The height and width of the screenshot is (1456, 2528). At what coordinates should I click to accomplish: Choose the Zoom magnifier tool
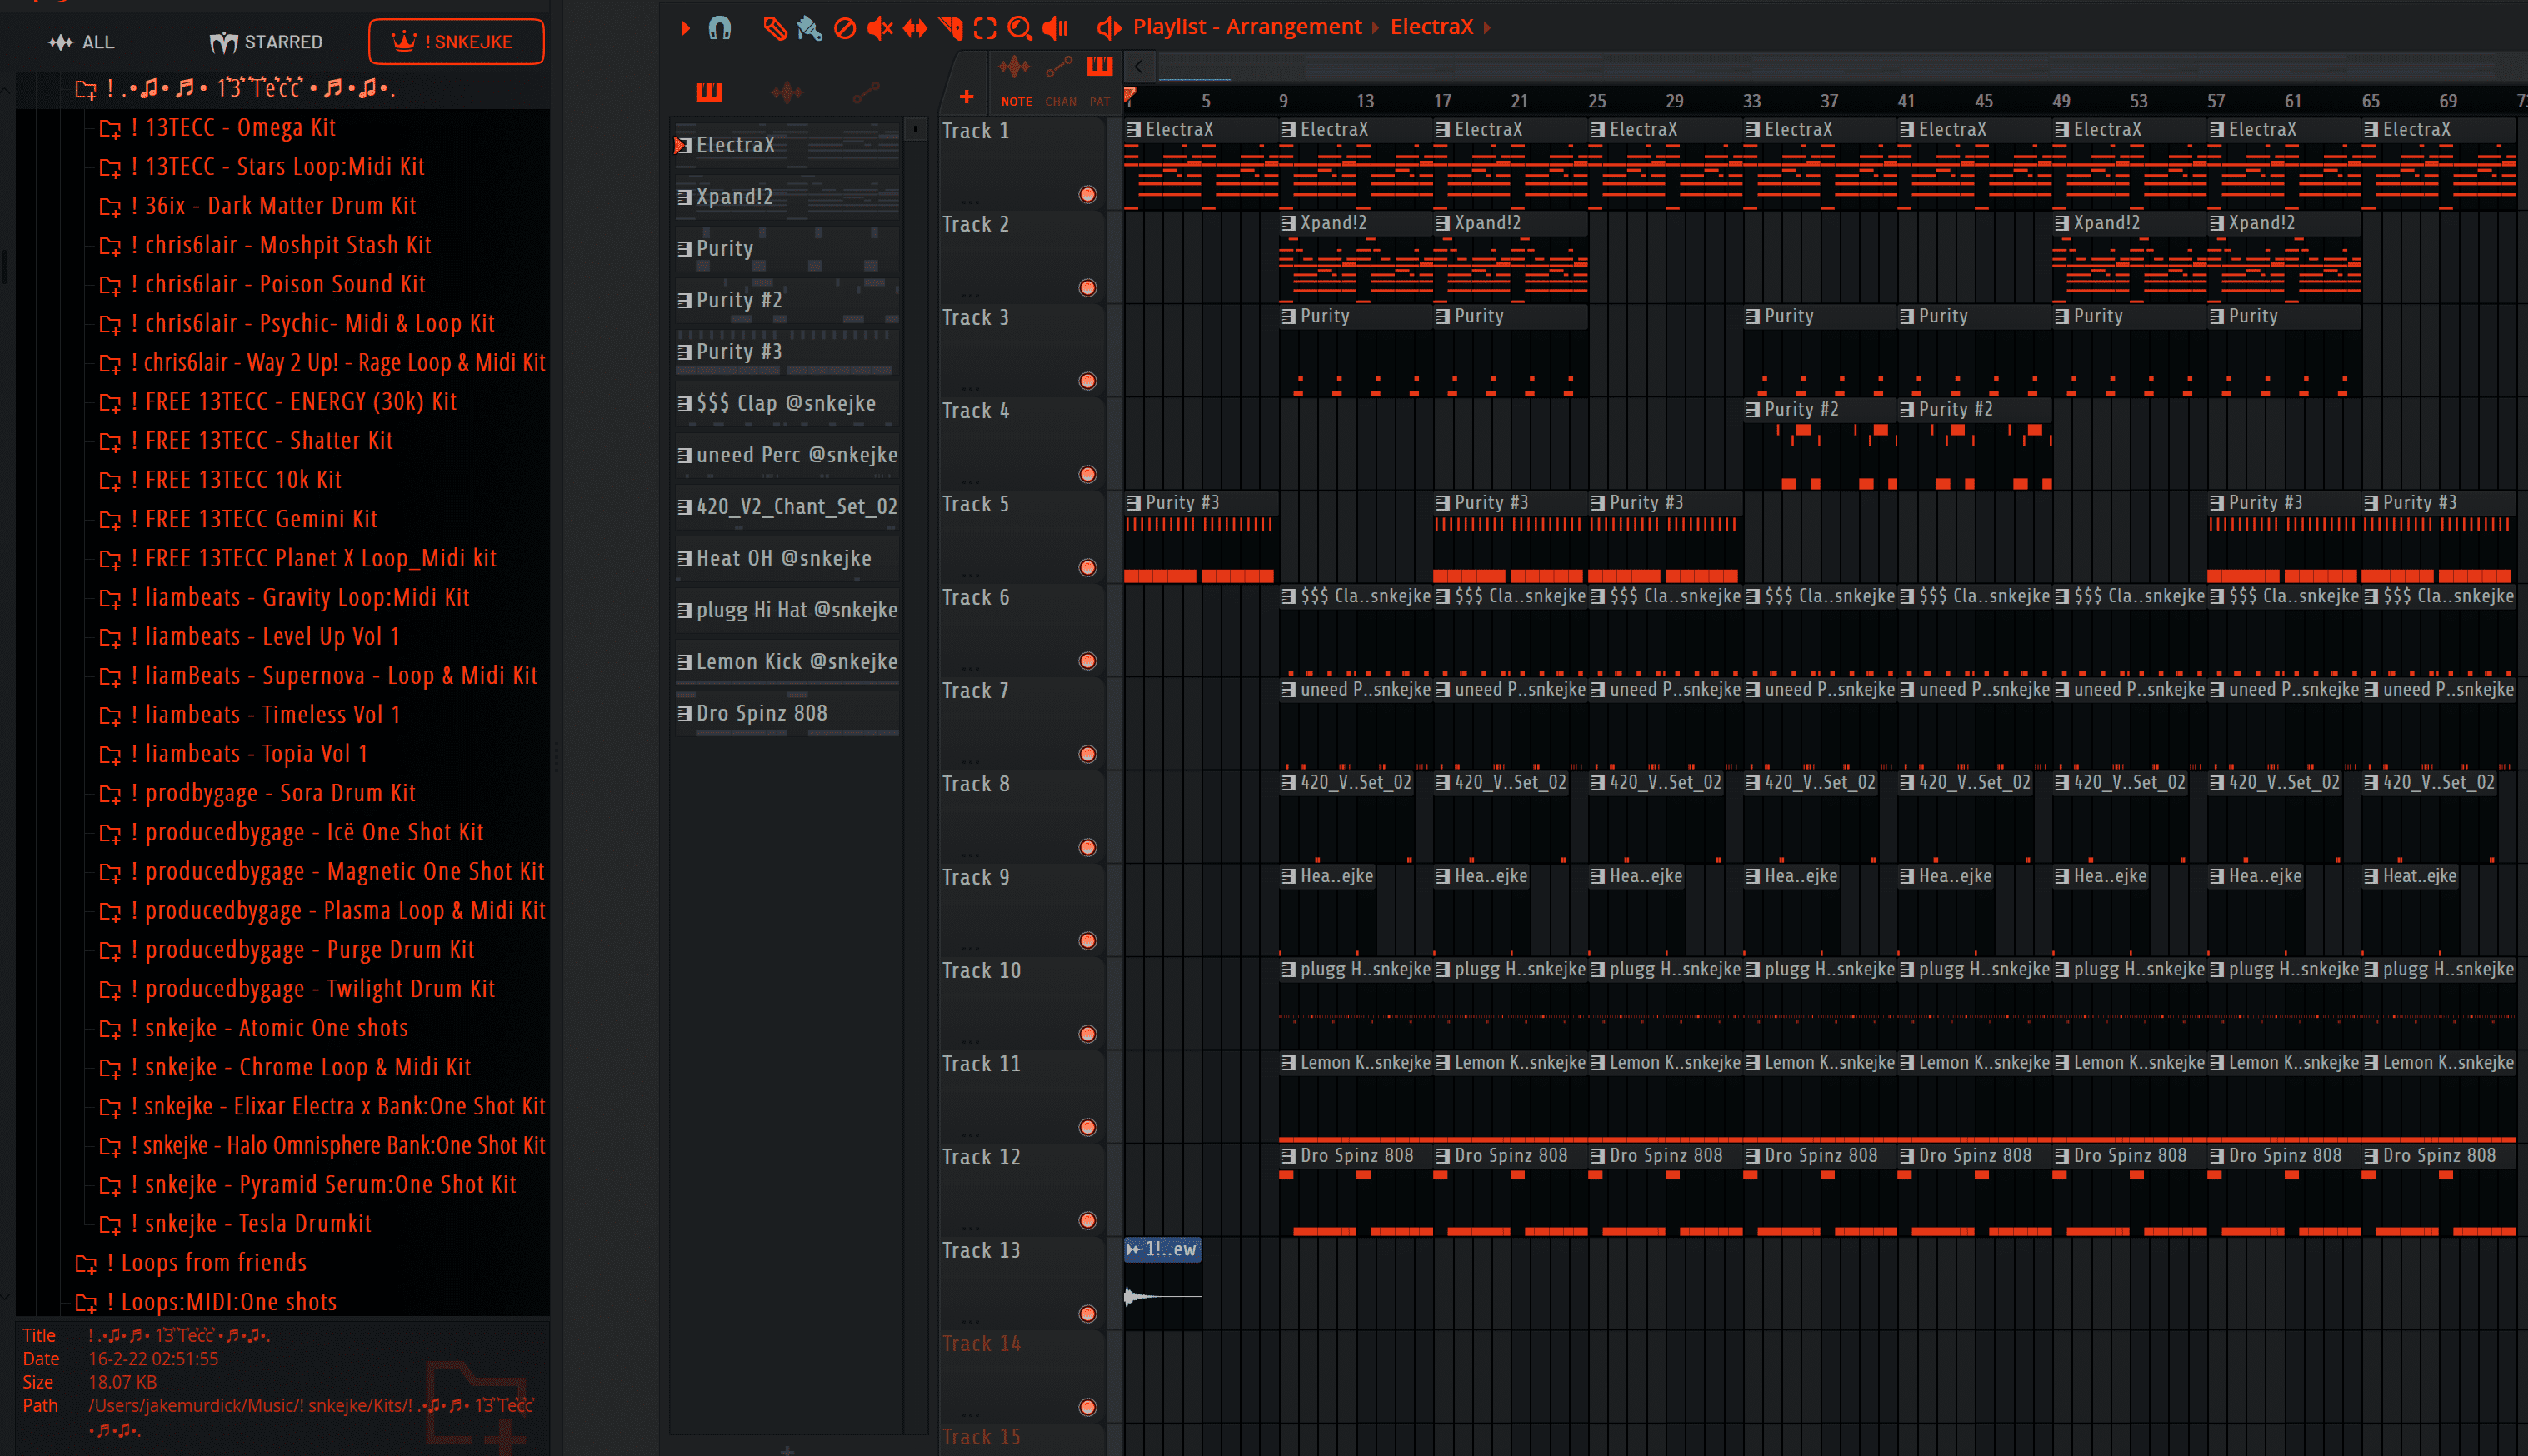coord(1019,28)
